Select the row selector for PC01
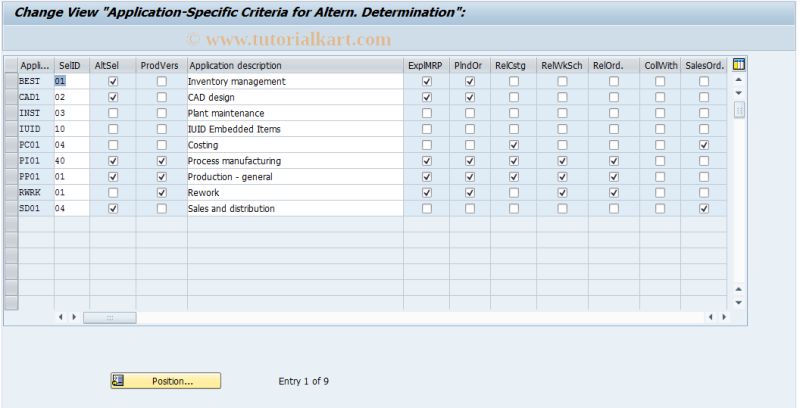Image resolution: width=800 pixels, height=408 pixels. coord(11,145)
